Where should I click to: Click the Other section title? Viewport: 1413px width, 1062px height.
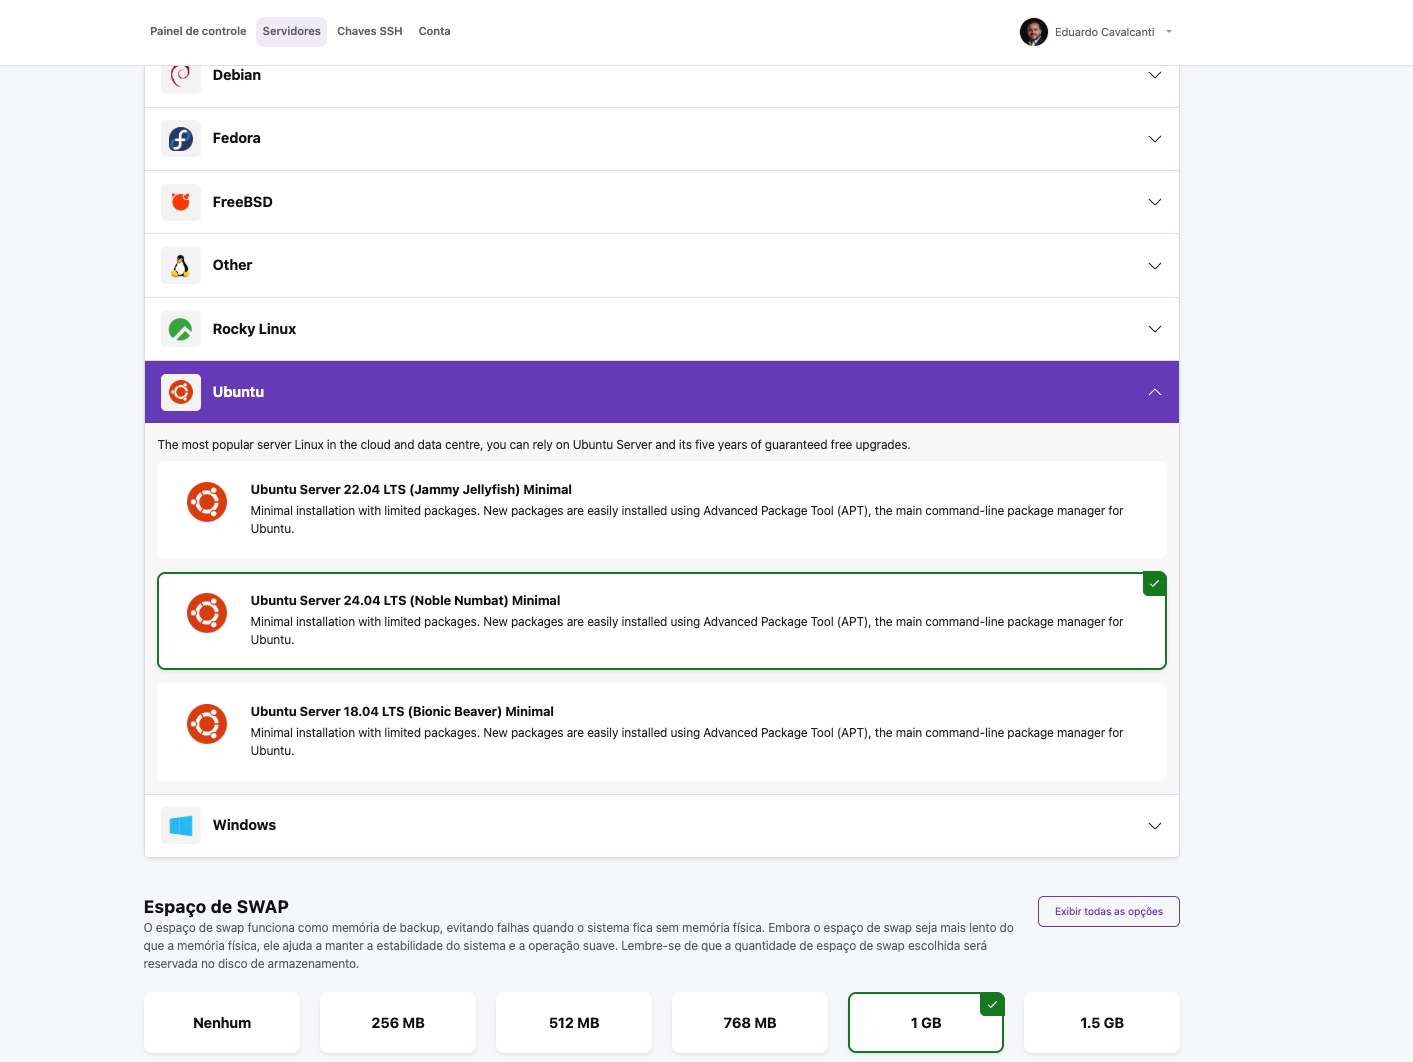(x=233, y=266)
